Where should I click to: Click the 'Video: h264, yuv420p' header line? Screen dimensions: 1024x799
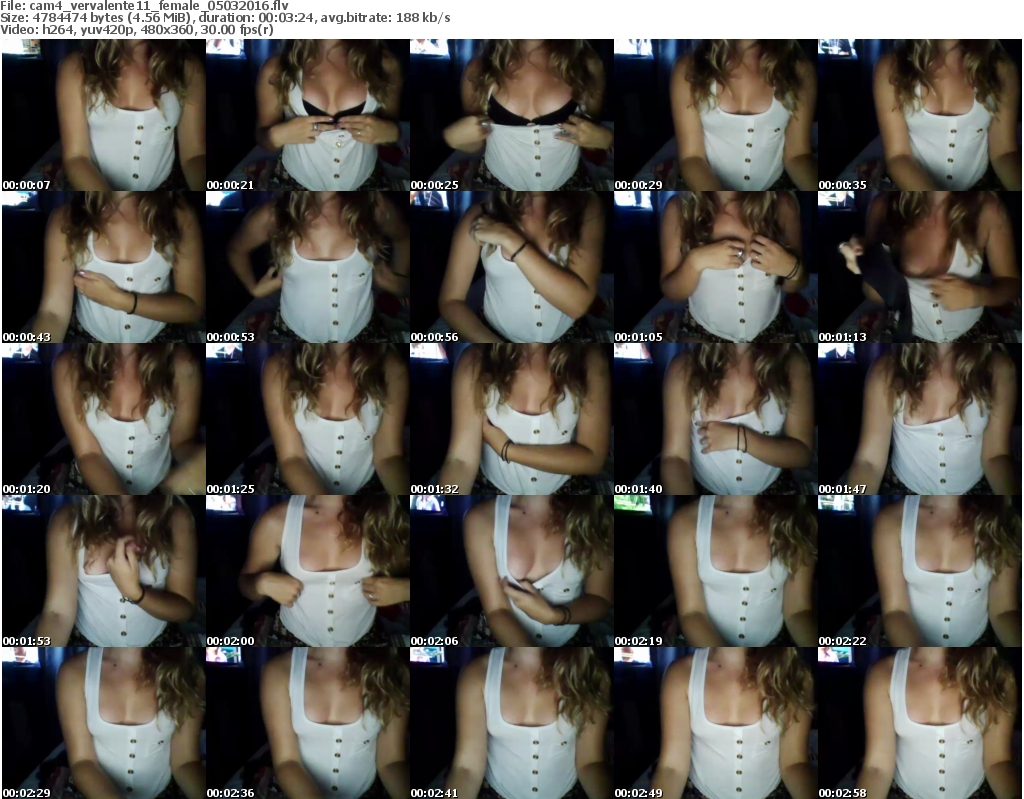point(136,30)
